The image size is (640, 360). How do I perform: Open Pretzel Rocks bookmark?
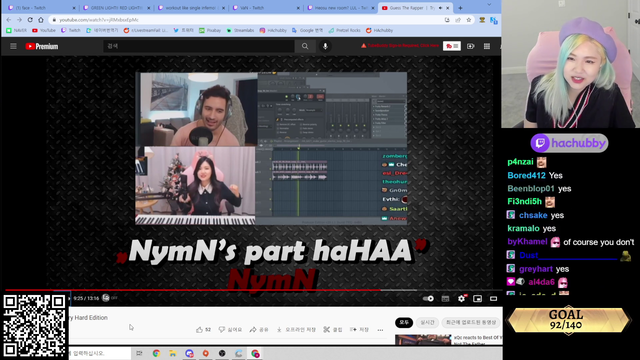(x=344, y=30)
